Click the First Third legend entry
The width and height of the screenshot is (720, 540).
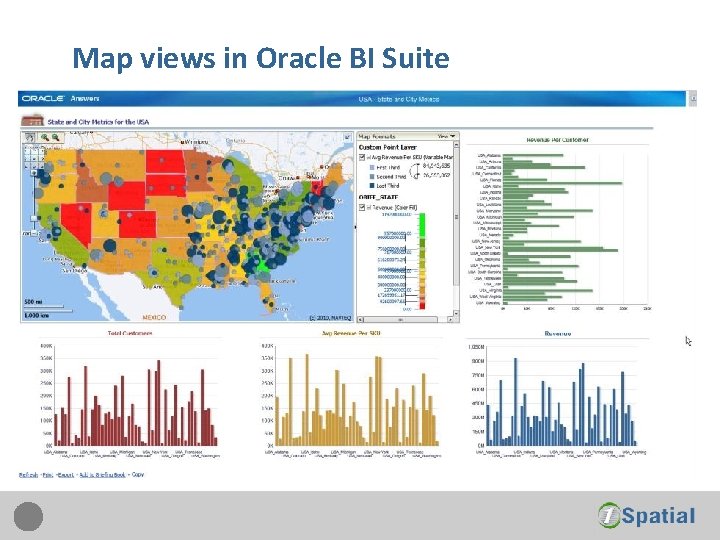pos(385,168)
